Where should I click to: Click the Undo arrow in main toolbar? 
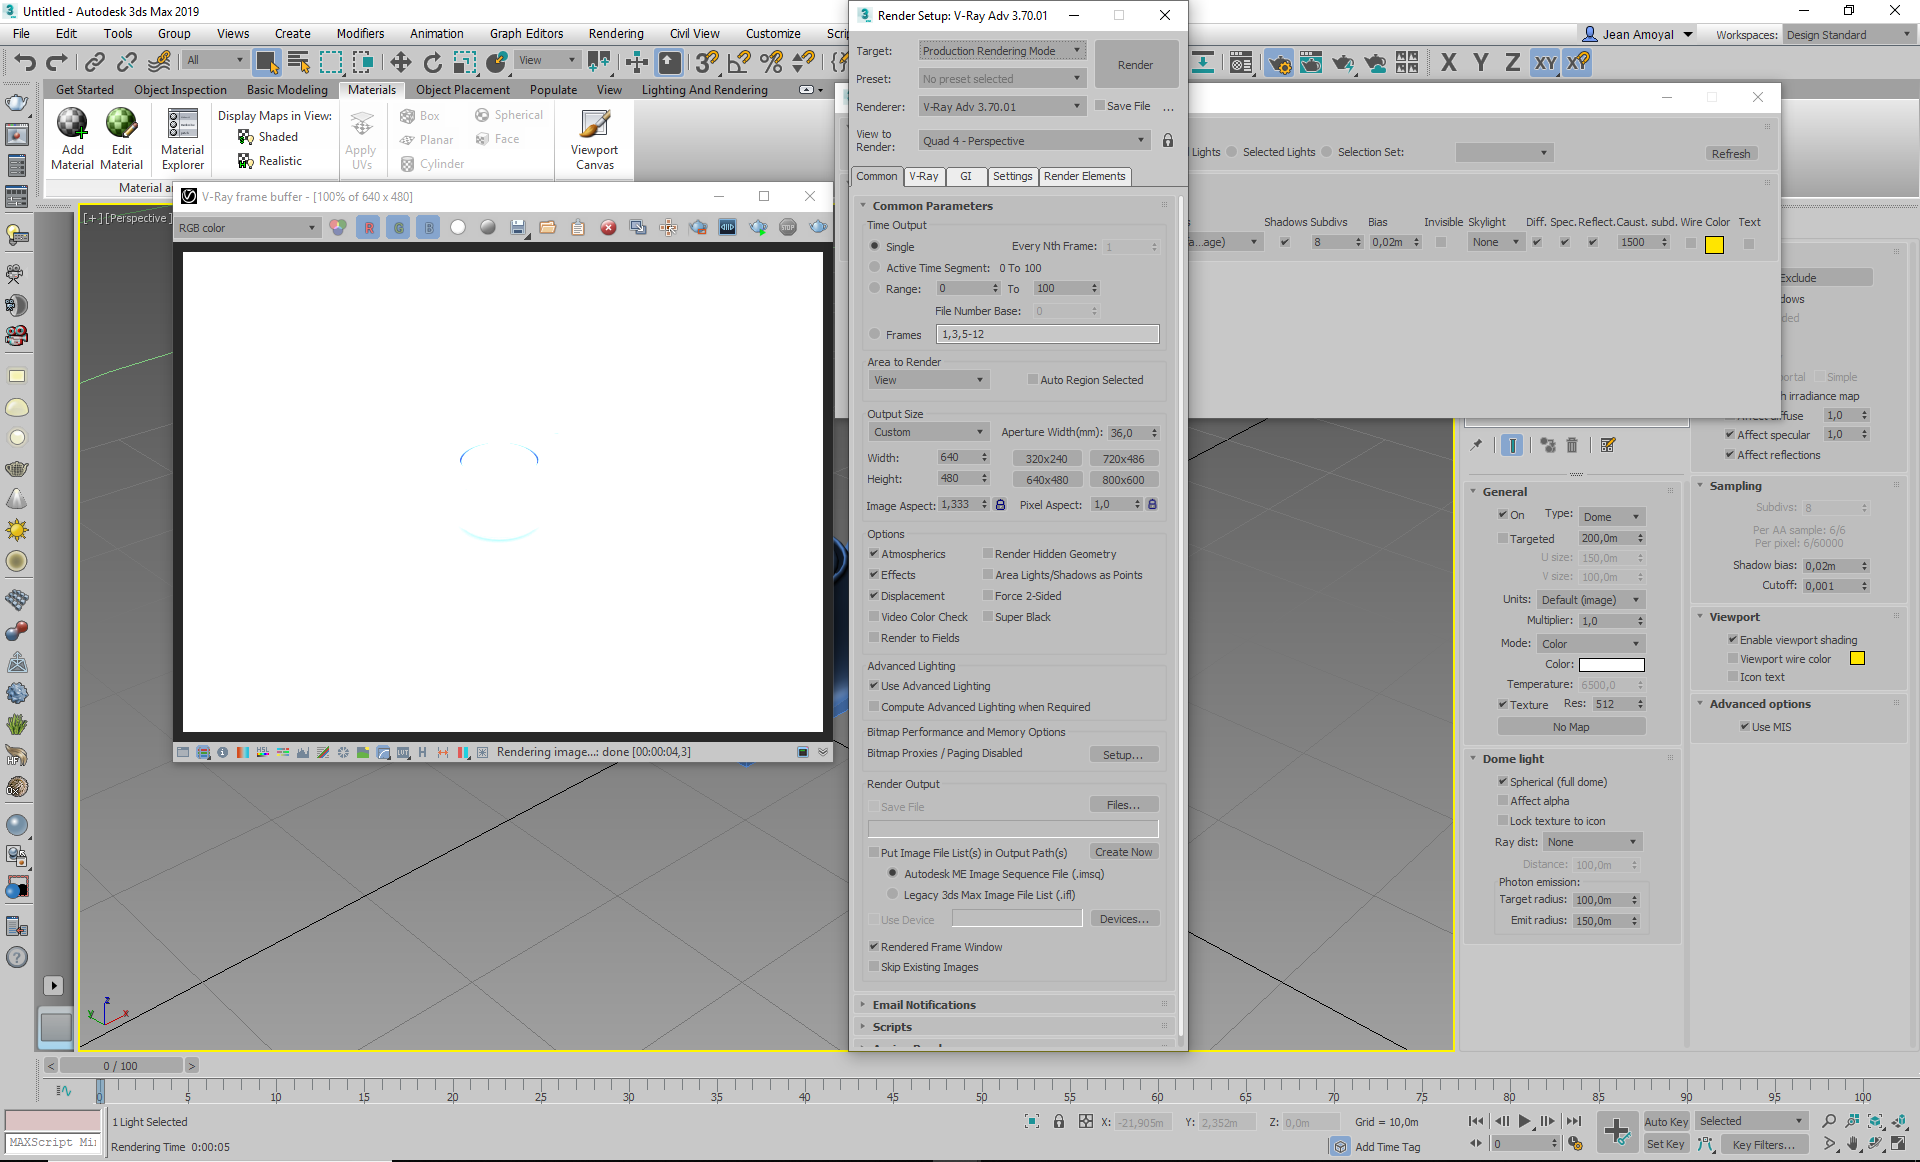[x=25, y=63]
